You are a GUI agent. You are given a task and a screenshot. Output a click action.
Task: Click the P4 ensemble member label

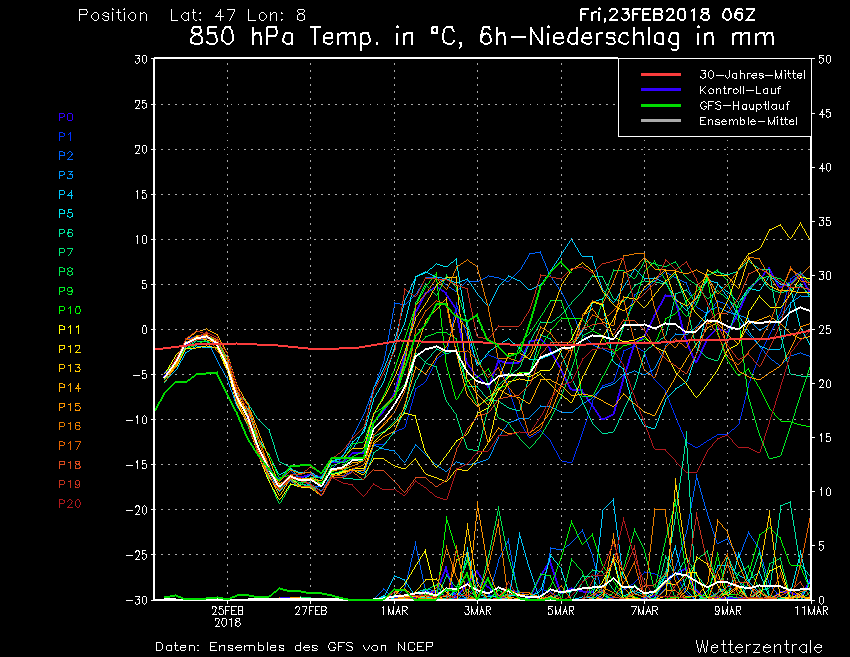pos(66,195)
